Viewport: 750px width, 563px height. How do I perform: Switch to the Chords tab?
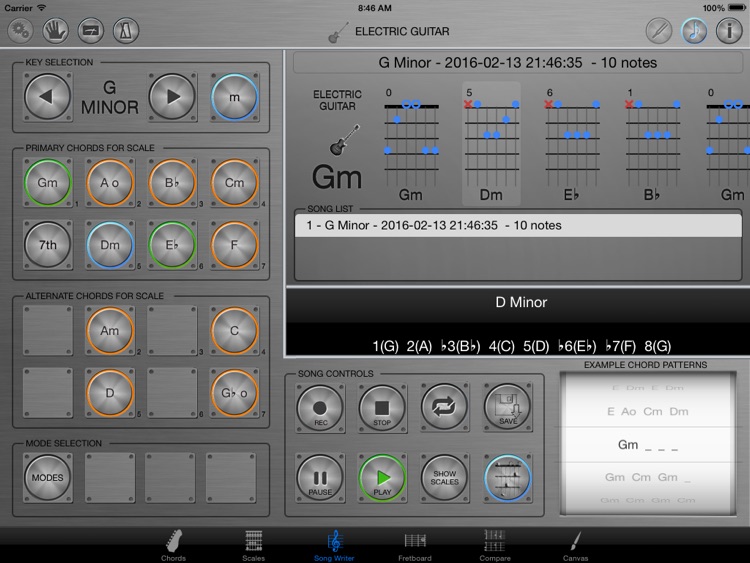click(x=173, y=545)
